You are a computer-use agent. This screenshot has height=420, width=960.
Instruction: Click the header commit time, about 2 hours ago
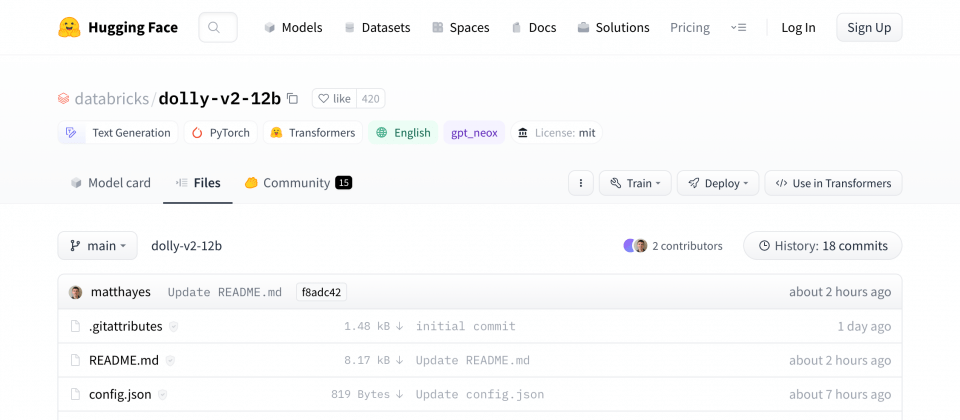(x=840, y=292)
